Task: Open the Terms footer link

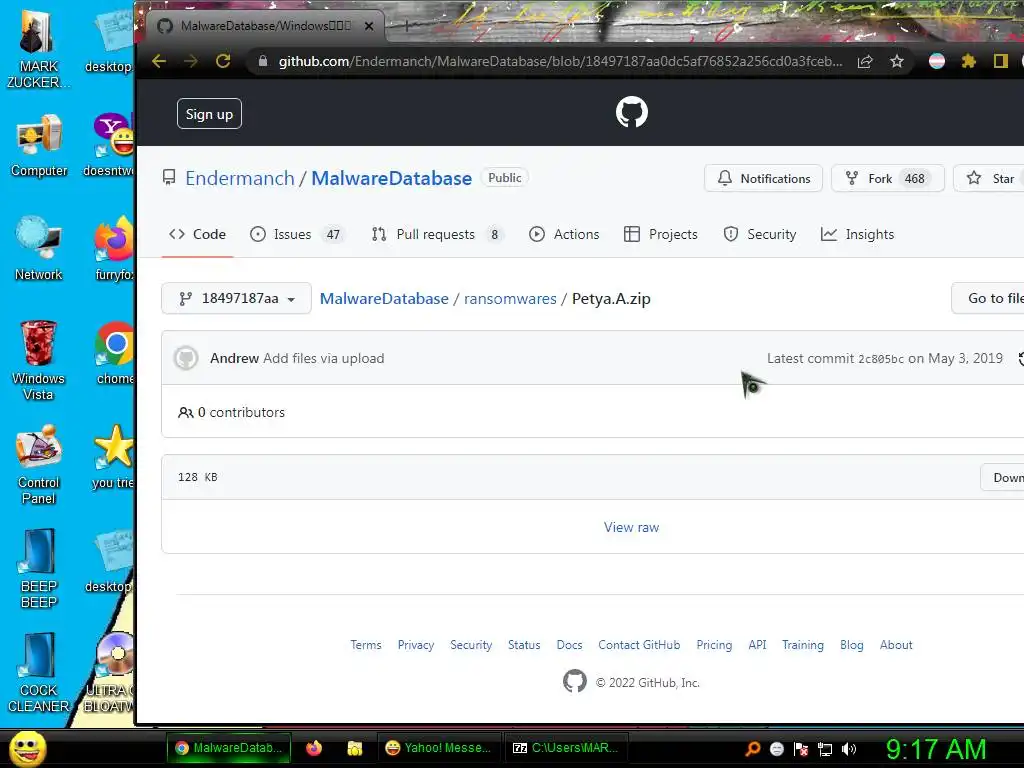Action: click(x=366, y=645)
